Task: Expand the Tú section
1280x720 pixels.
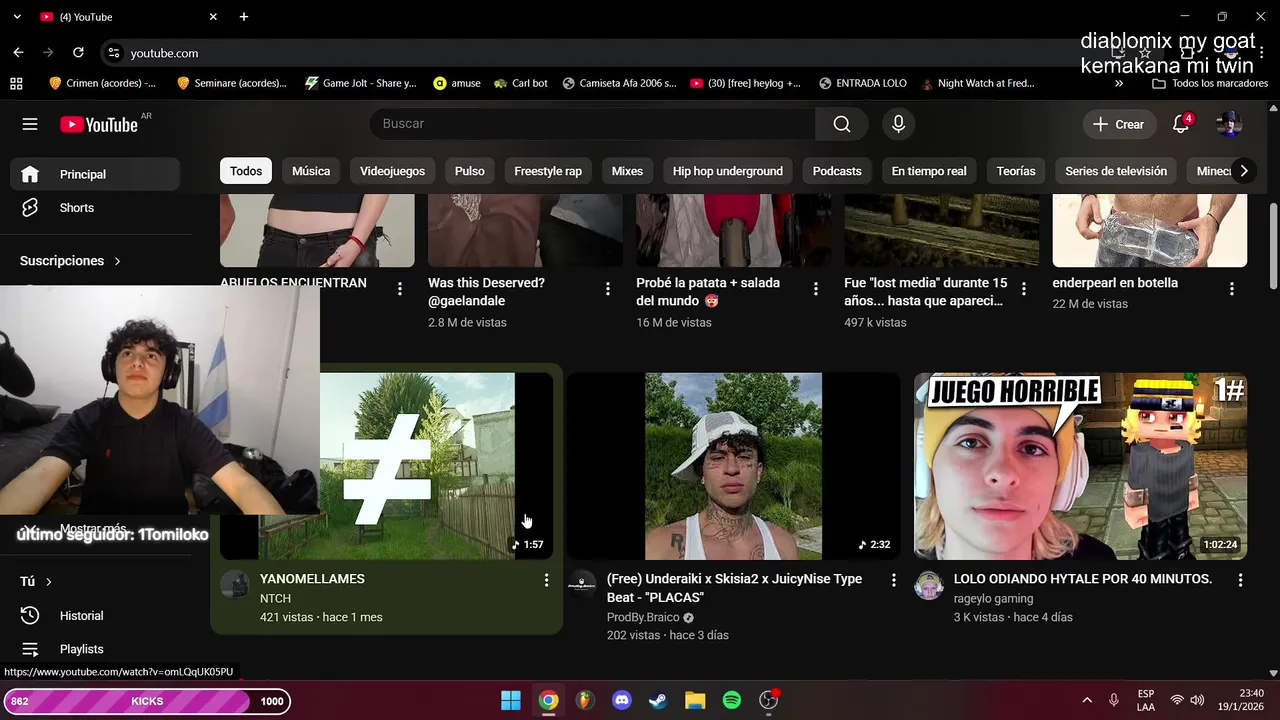Action: pyautogui.click(x=36, y=581)
